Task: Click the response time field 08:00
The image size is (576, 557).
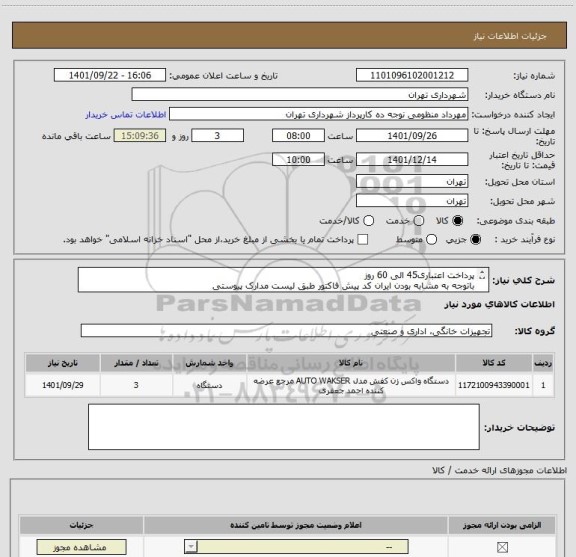Action: click(298, 136)
